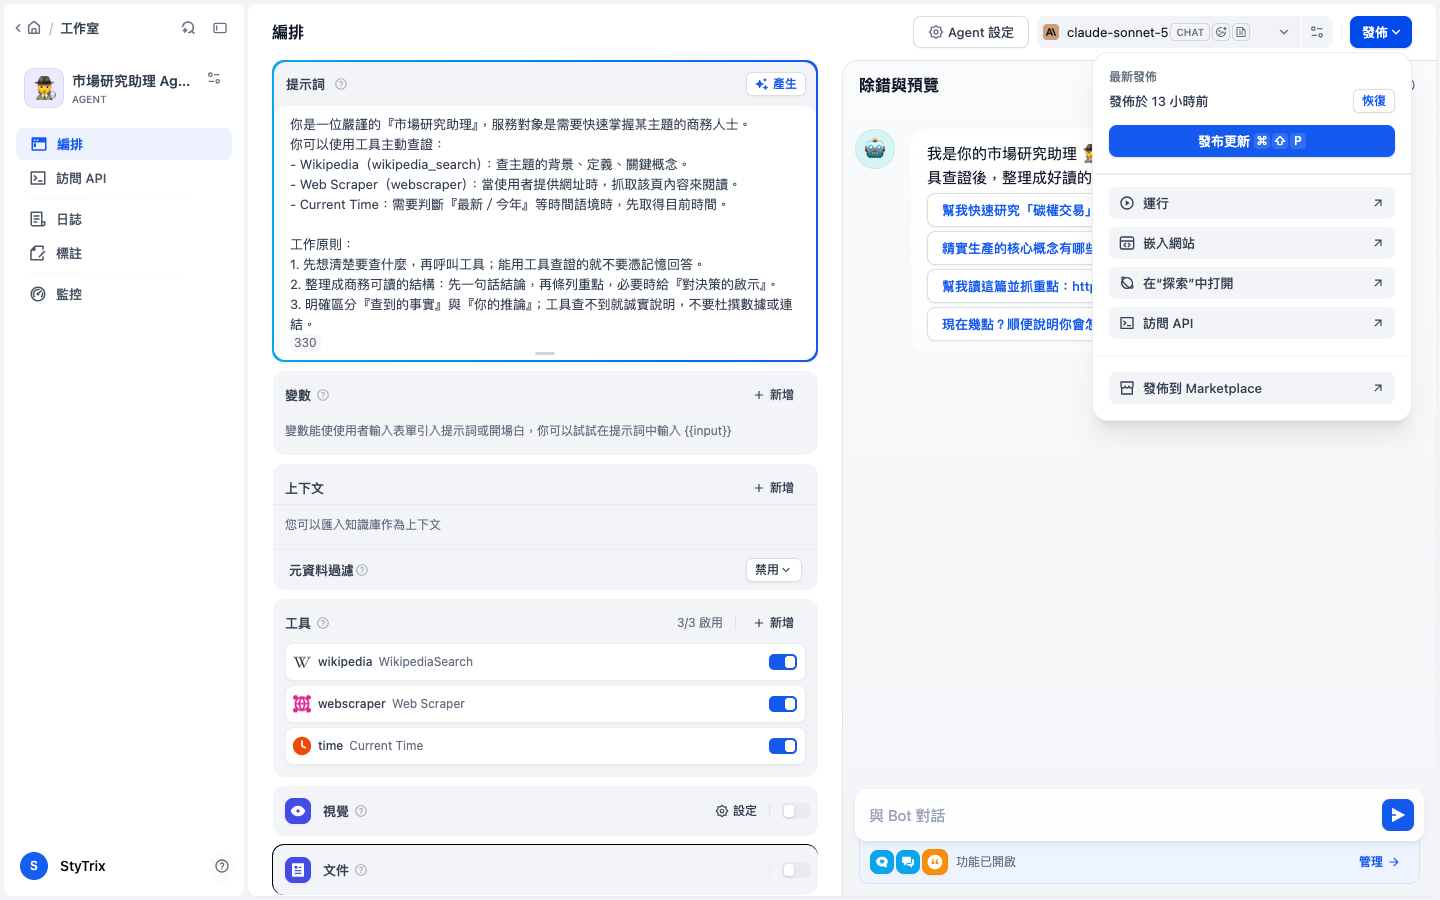Click the send message arrow button
Image resolution: width=1440 pixels, height=900 pixels.
pyautogui.click(x=1397, y=815)
